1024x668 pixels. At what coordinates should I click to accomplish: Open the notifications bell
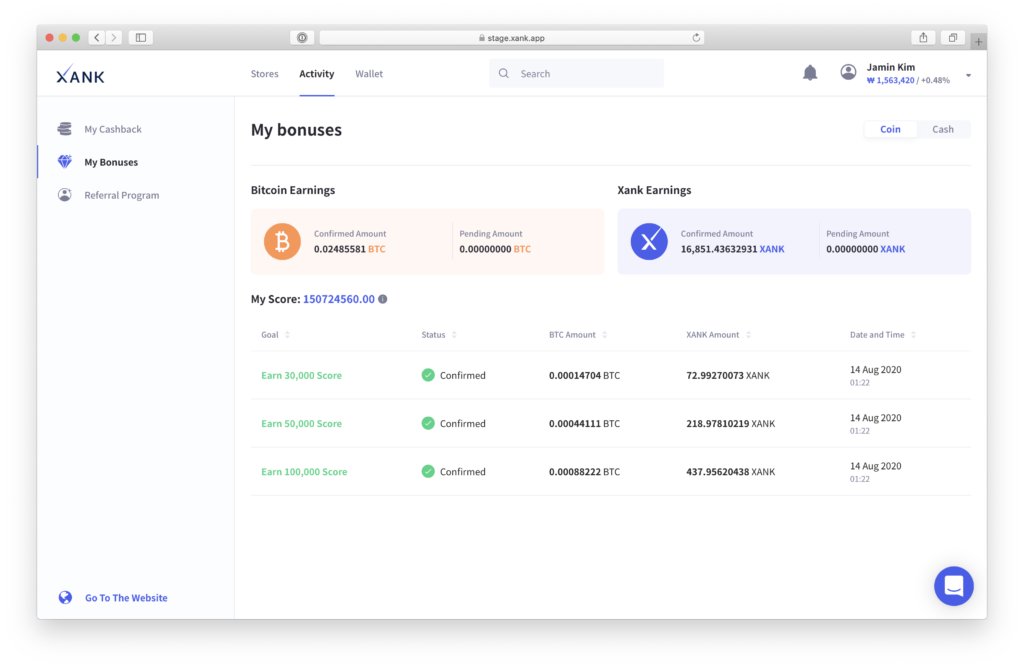pyautogui.click(x=810, y=72)
